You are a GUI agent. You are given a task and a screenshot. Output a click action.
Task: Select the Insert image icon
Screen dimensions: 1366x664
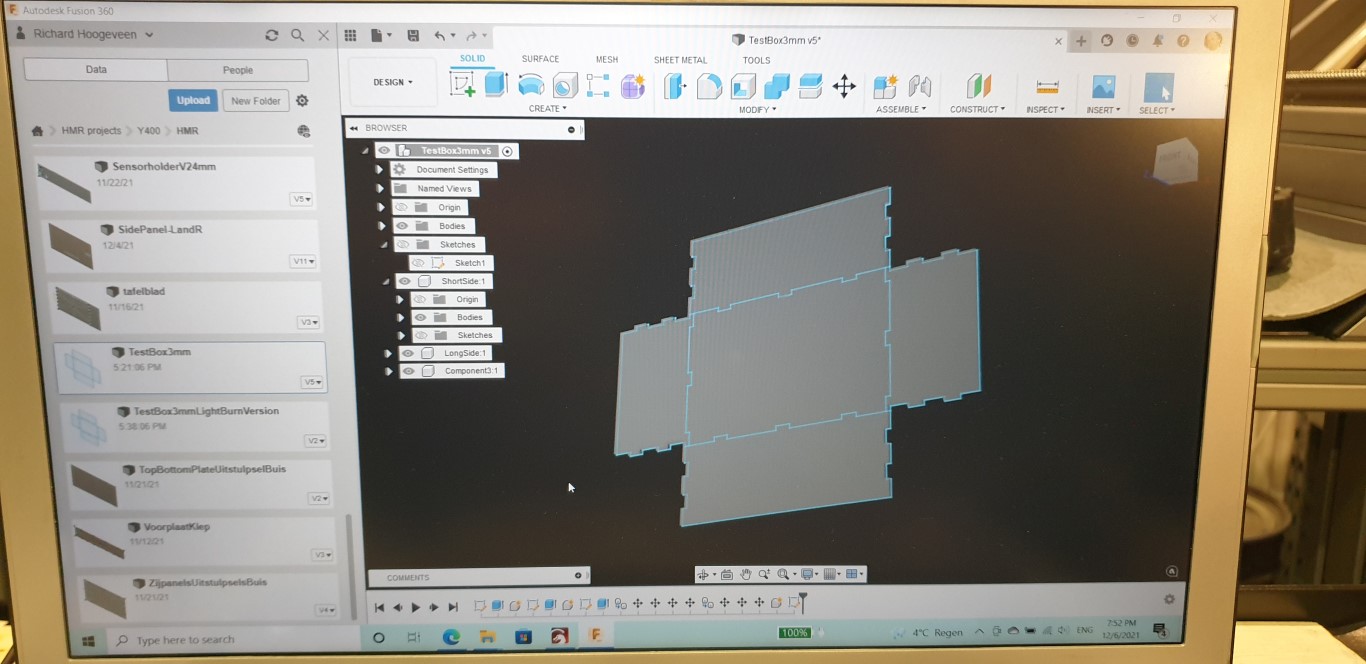[x=1103, y=86]
